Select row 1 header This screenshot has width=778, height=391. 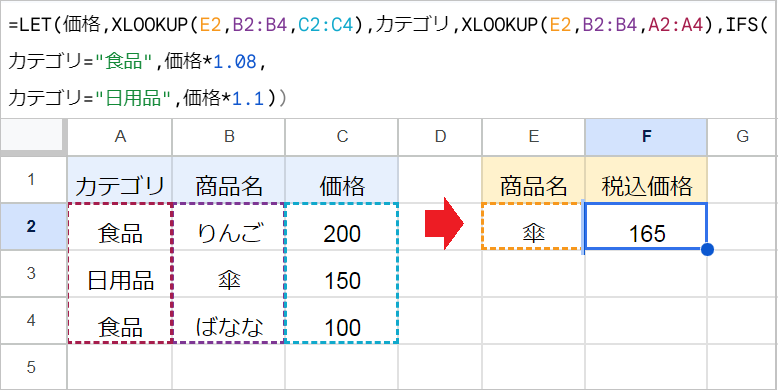click(x=33, y=179)
